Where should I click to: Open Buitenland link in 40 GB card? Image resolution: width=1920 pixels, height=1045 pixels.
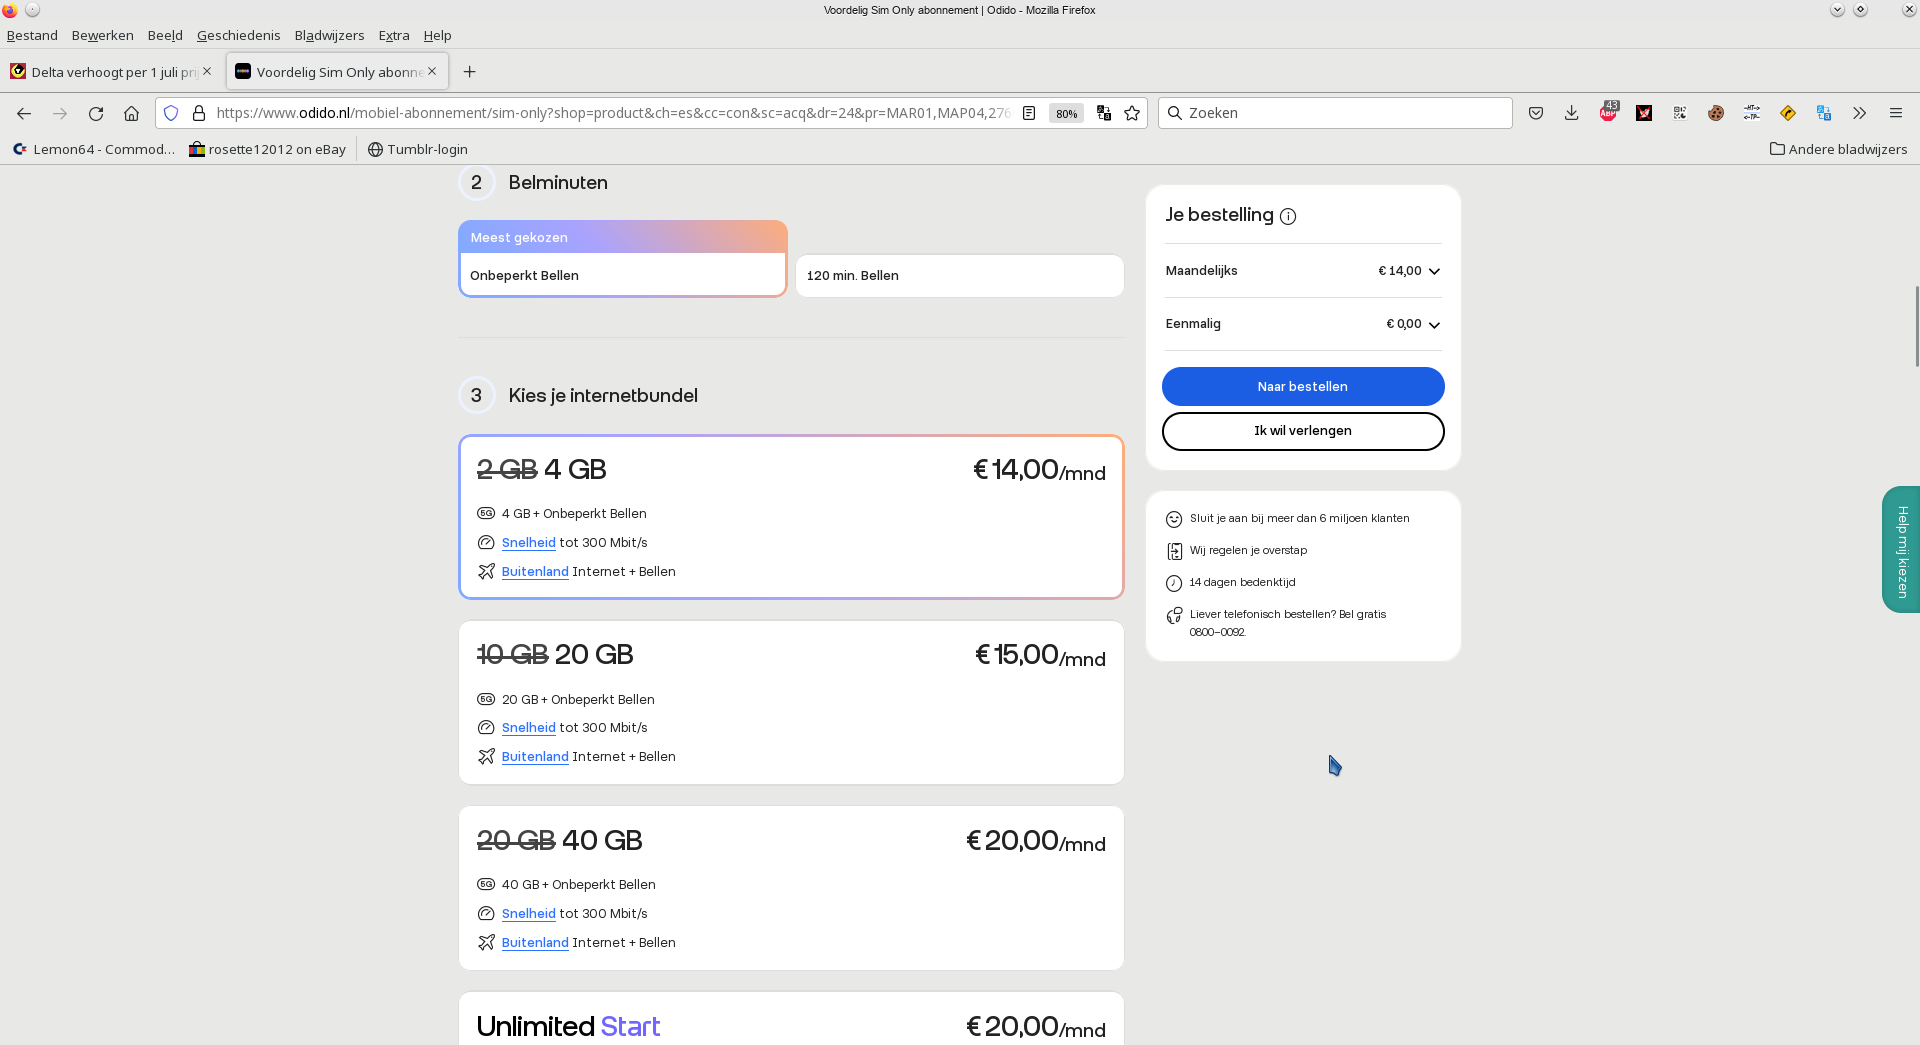coord(535,942)
